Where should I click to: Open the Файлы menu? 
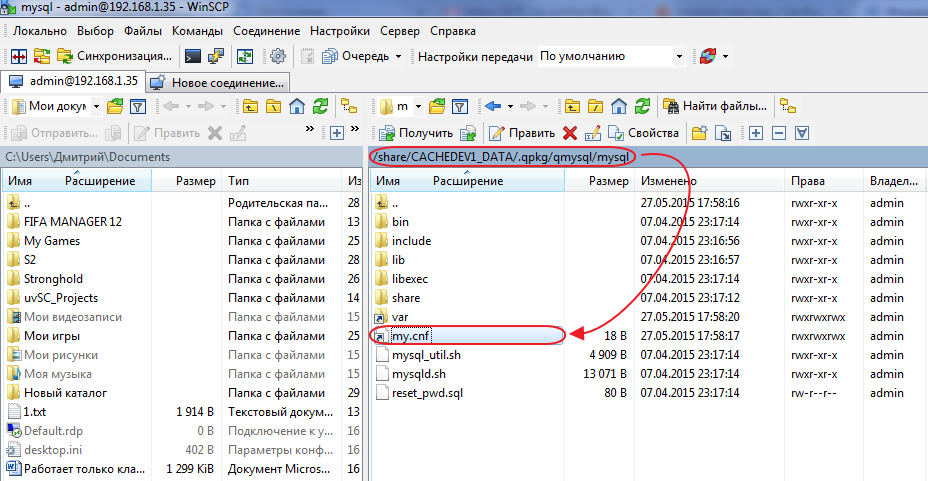(x=143, y=31)
